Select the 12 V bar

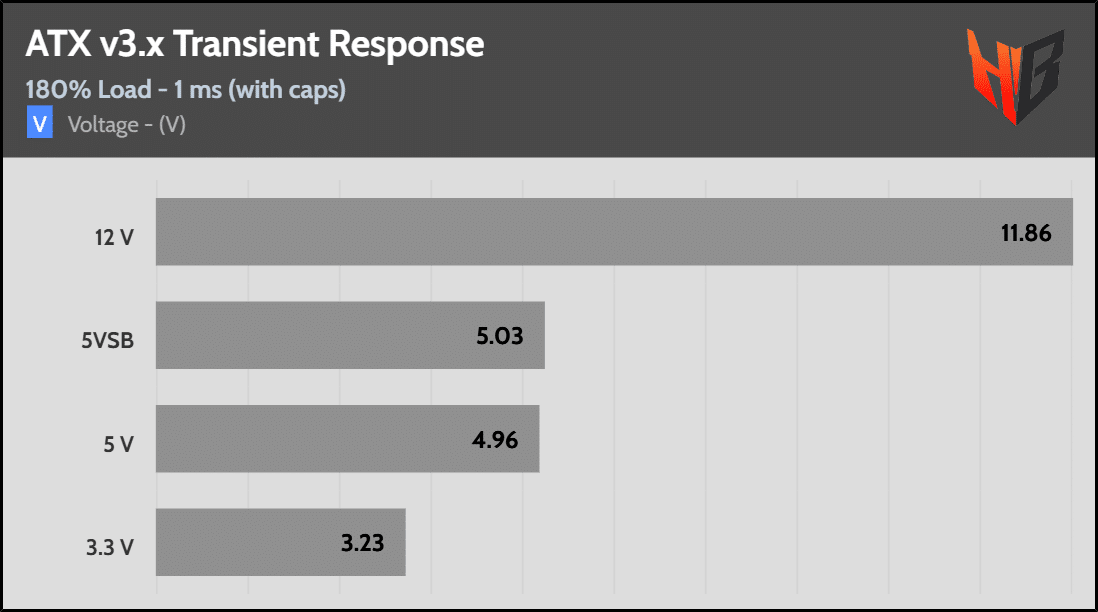560,232
